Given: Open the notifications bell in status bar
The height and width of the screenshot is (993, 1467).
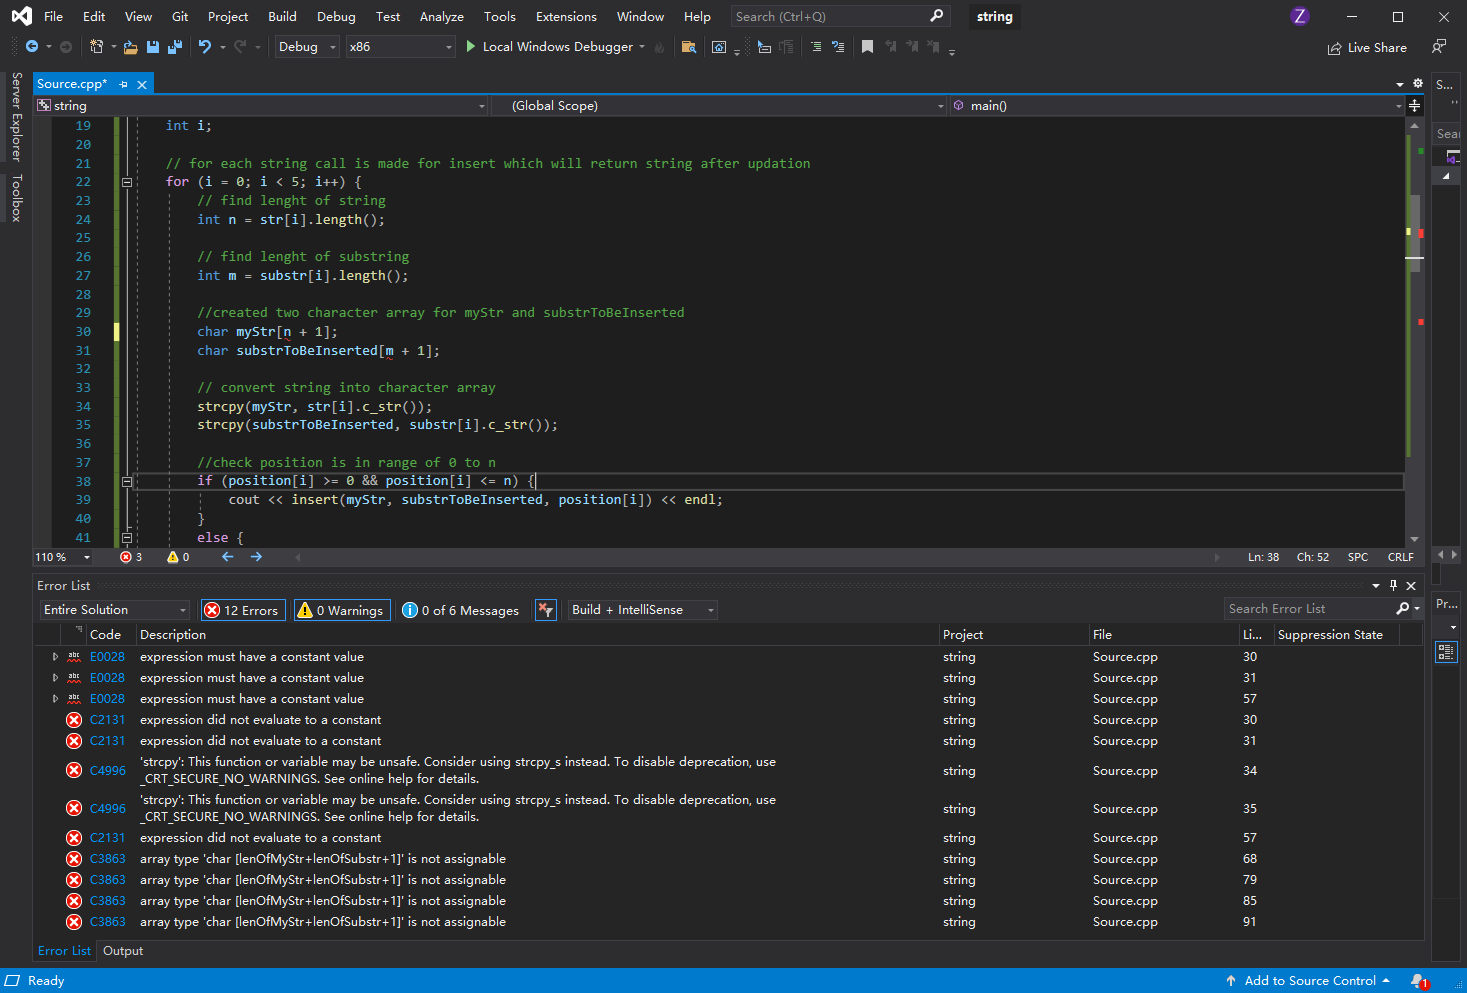Looking at the screenshot, I should [x=1418, y=981].
